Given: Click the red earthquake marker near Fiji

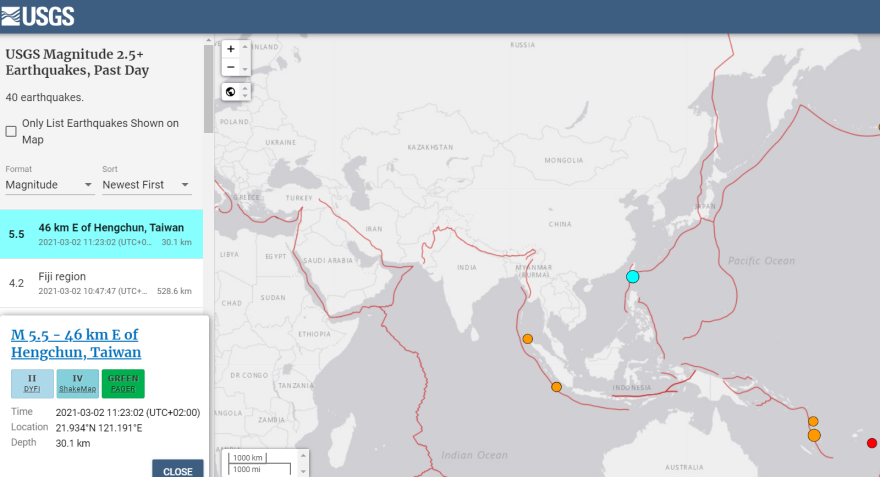Looking at the screenshot, I should (x=871, y=443).
